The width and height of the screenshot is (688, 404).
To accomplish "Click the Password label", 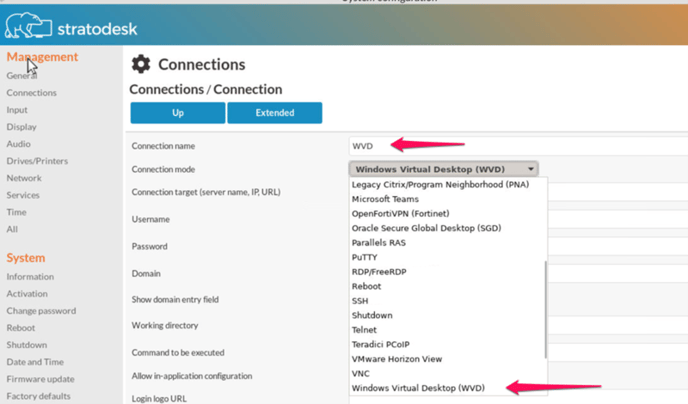I will coord(150,247).
